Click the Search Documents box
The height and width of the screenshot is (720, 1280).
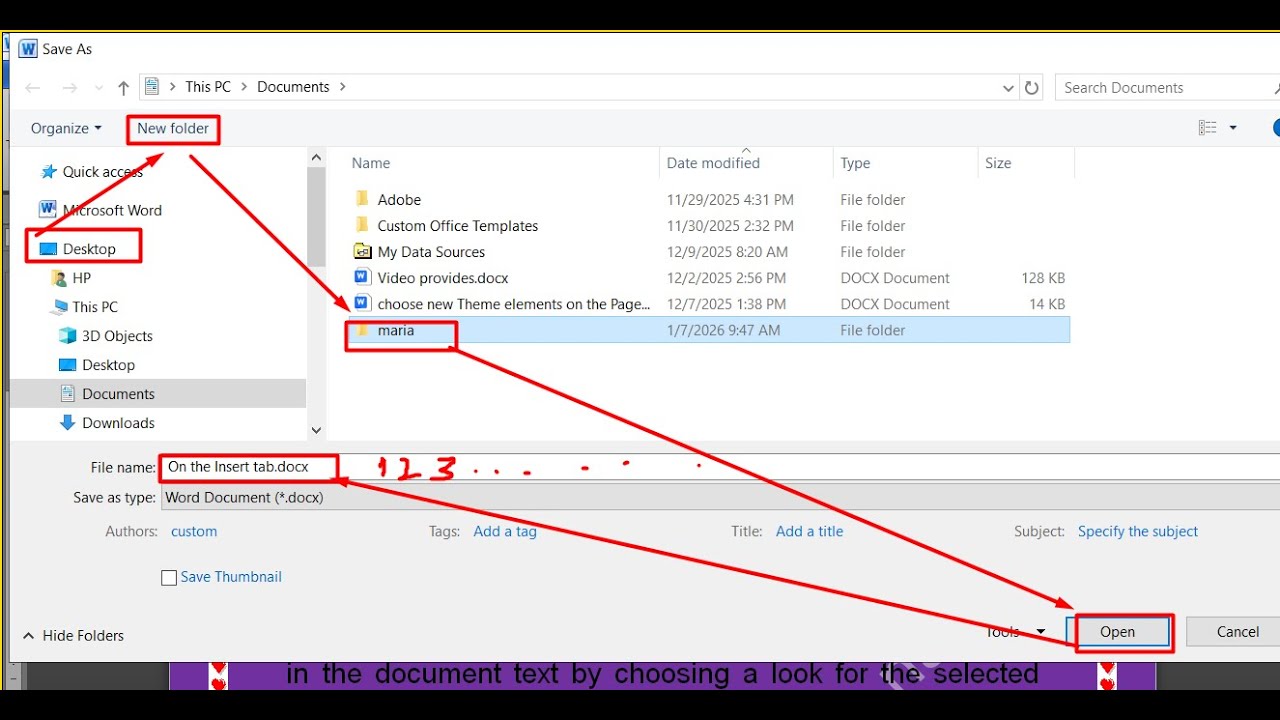tap(1165, 88)
